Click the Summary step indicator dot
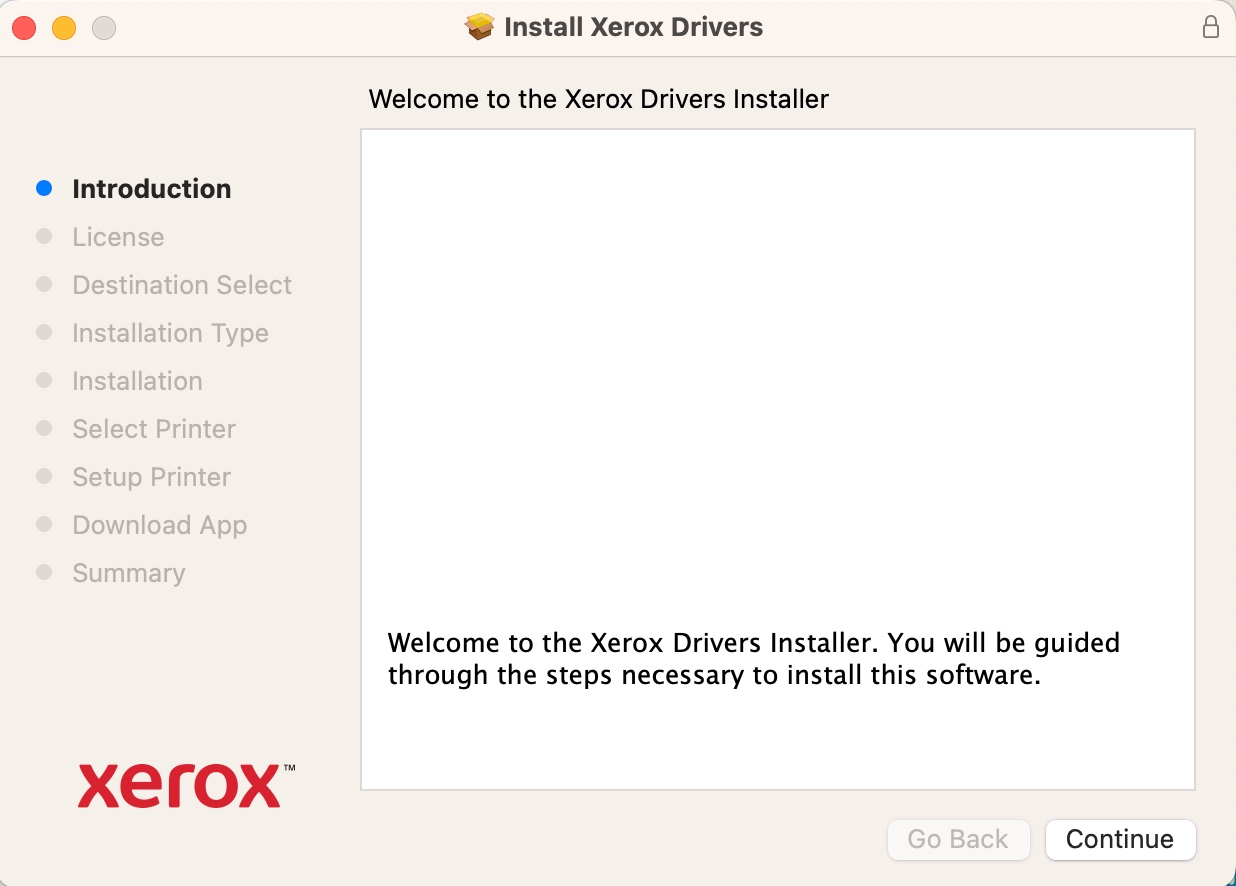The height and width of the screenshot is (886, 1236). tap(44, 572)
